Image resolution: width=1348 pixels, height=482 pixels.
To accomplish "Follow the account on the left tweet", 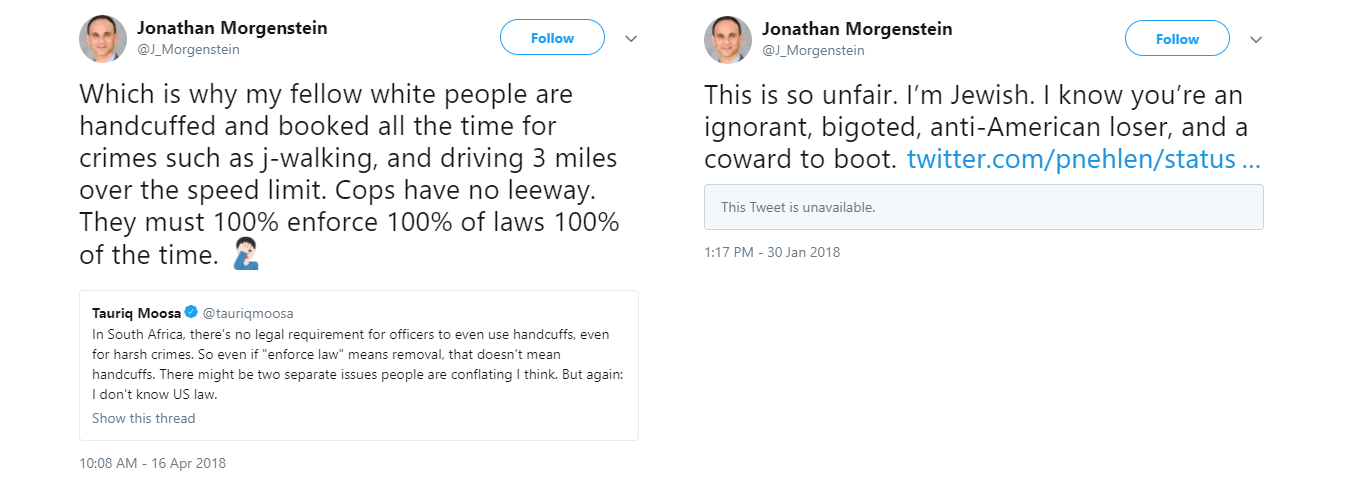I will (x=552, y=38).
